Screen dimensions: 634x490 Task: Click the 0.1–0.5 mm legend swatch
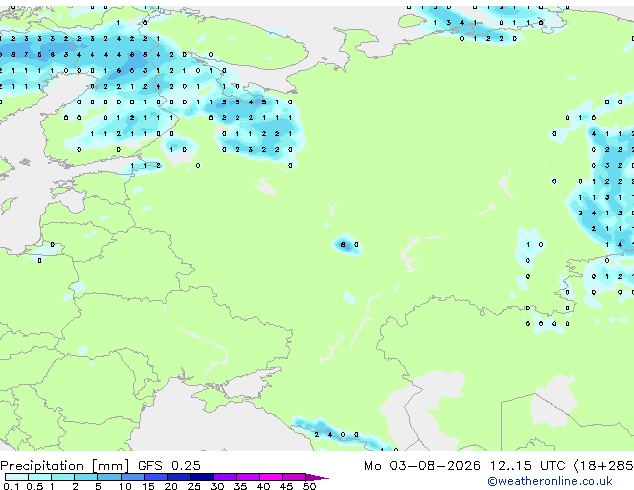point(17,477)
